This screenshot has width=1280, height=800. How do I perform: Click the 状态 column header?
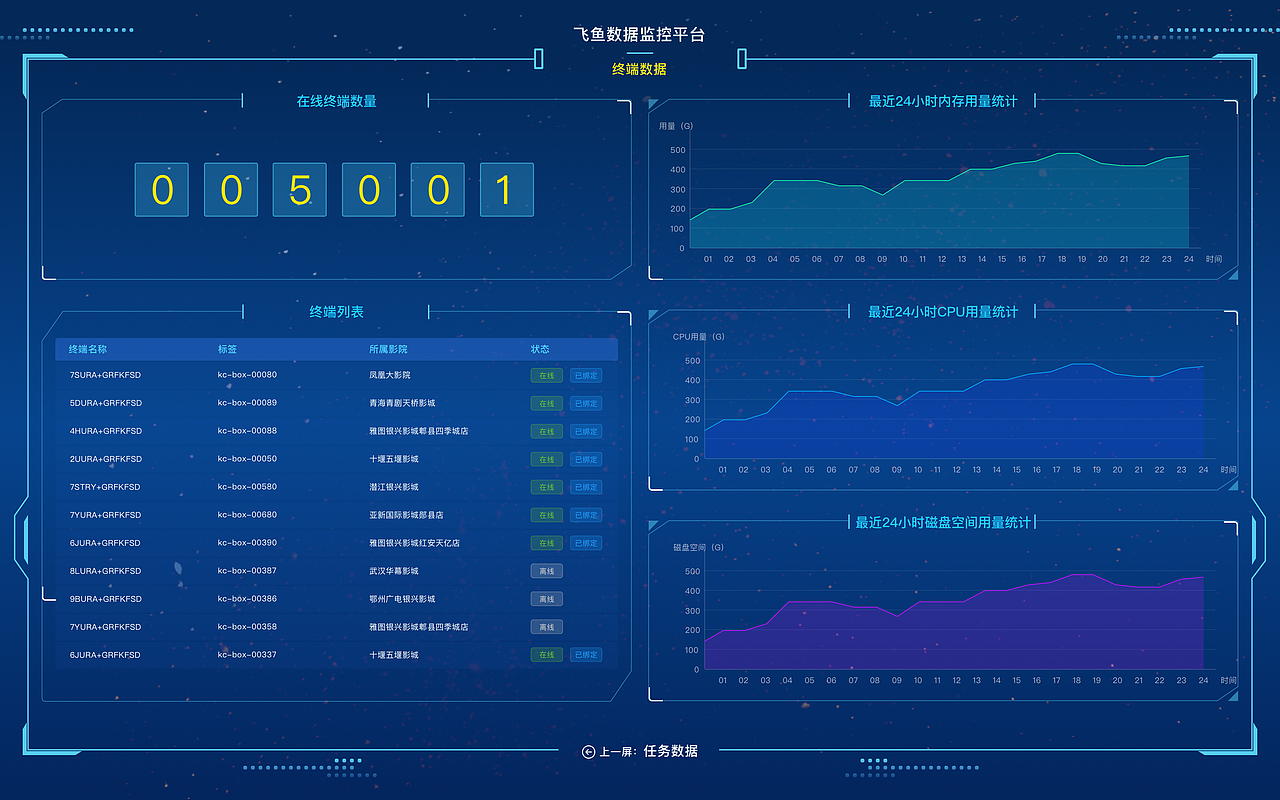click(x=540, y=349)
